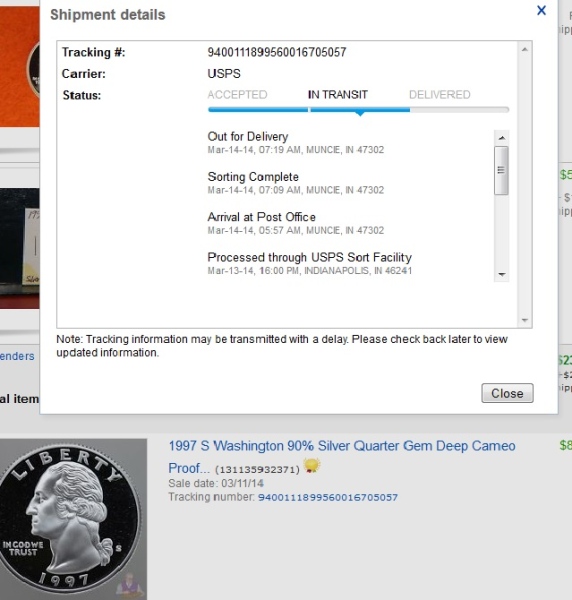This screenshot has width=572, height=600.
Task: Click the Arrival at Post Office event
Action: click(295, 223)
